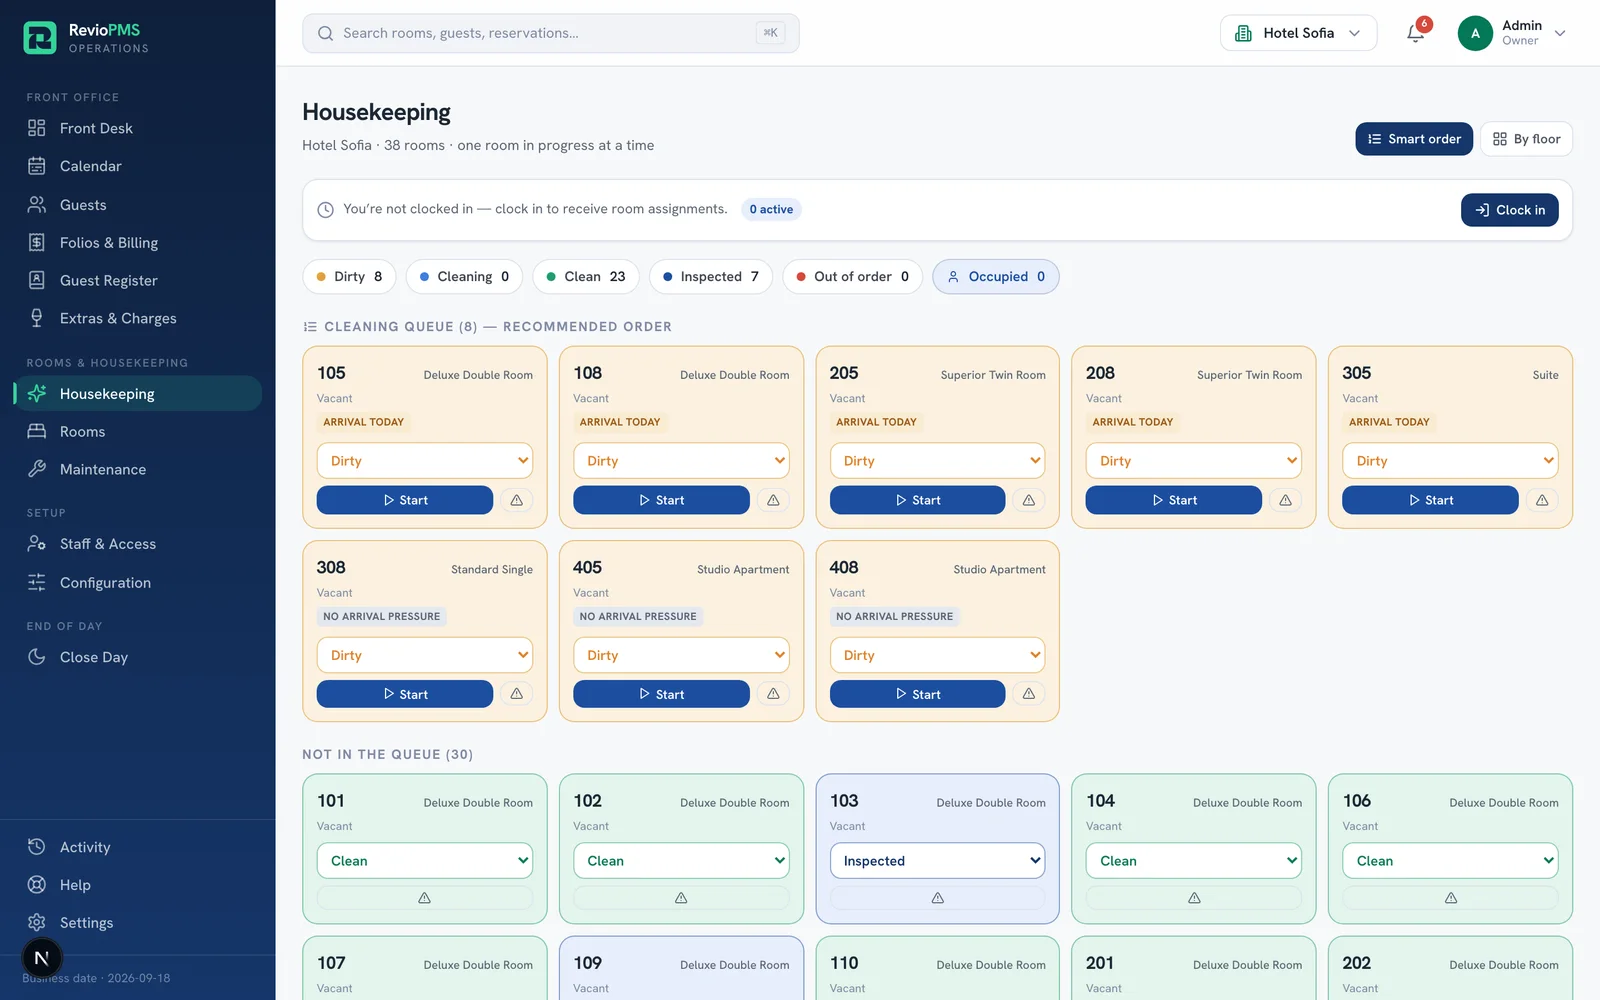Start cleaning room 208
The image size is (1600, 1000).
1174,500
